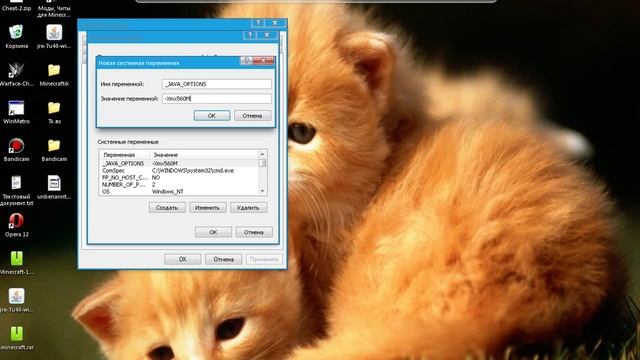Viewport: 640px width, 360px height.
Task: Click the Удалить button
Action: coord(248,208)
